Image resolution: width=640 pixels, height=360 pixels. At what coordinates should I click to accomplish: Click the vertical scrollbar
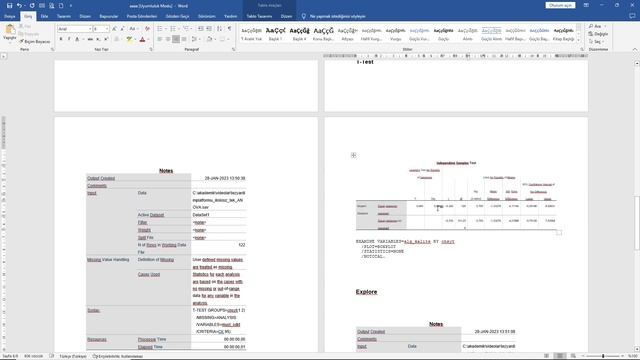click(x=637, y=207)
